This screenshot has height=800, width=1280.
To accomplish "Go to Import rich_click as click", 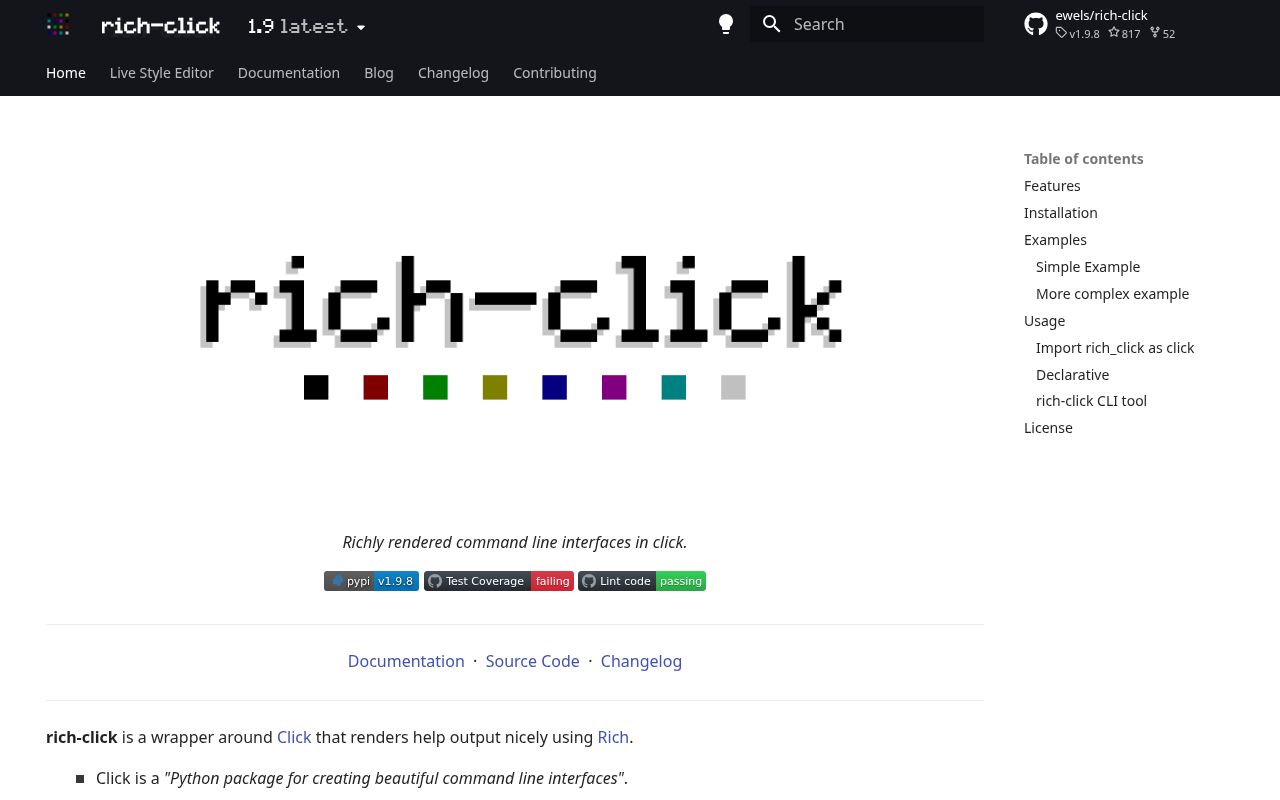I will [1115, 348].
